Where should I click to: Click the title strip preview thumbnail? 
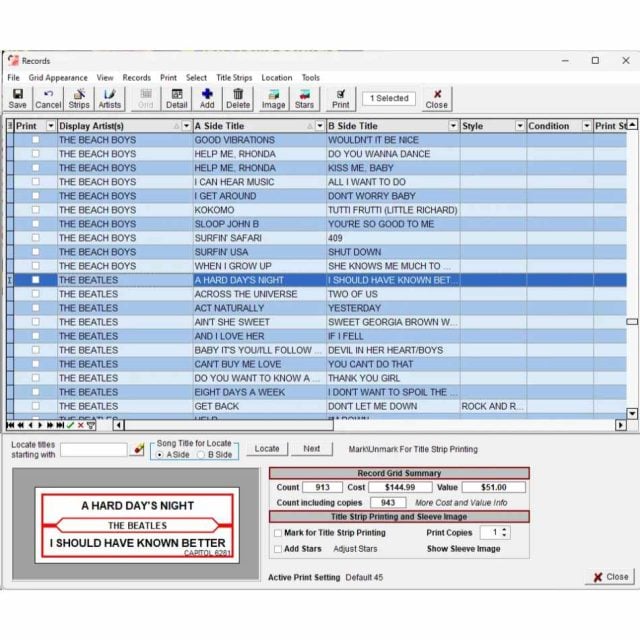click(x=137, y=525)
